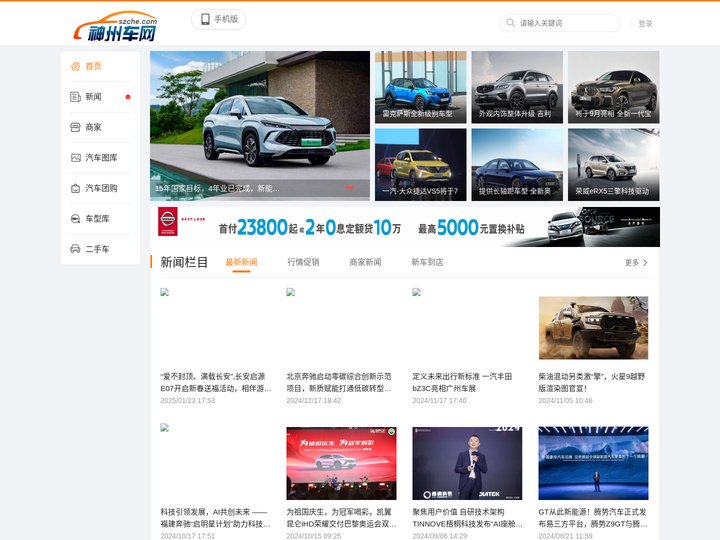Open the 新闻 sidebar menu item
The image size is (720, 540).
click(x=100, y=97)
